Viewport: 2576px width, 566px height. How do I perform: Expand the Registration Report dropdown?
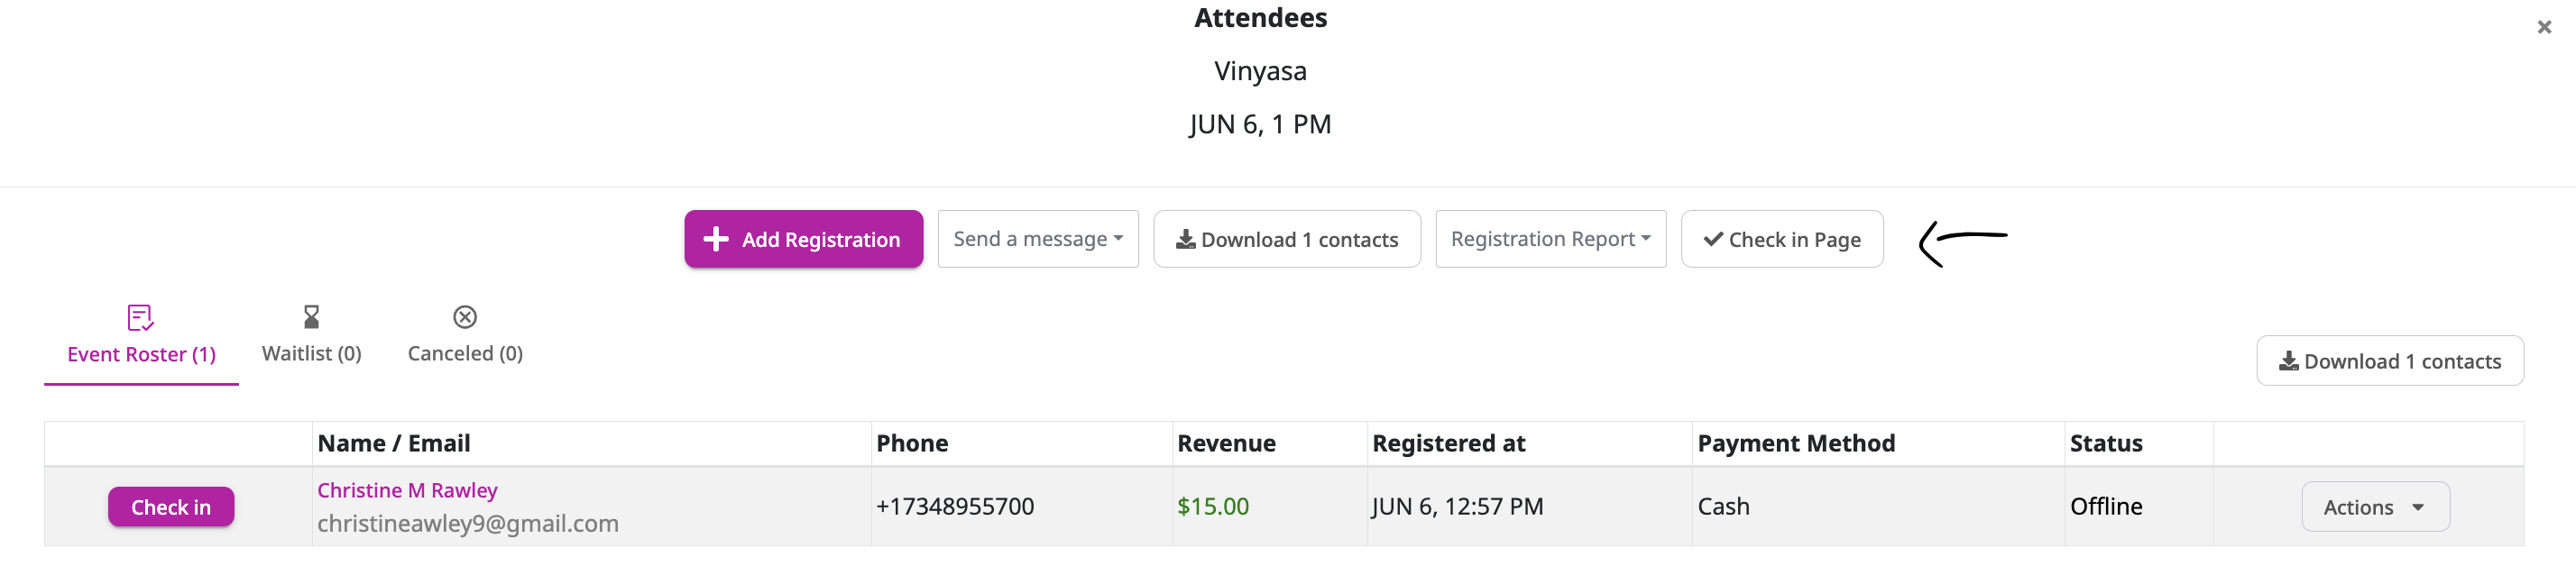[1550, 239]
